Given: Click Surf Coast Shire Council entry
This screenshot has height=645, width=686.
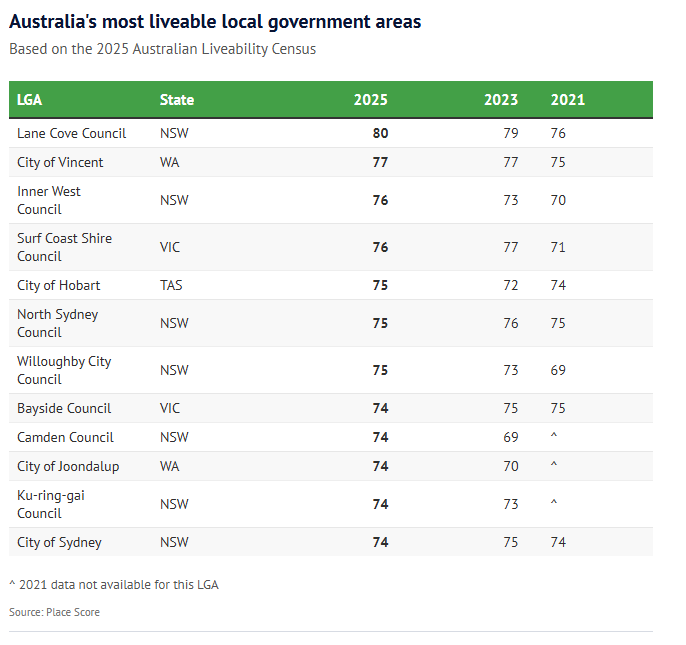Looking at the screenshot, I should pos(64,247).
